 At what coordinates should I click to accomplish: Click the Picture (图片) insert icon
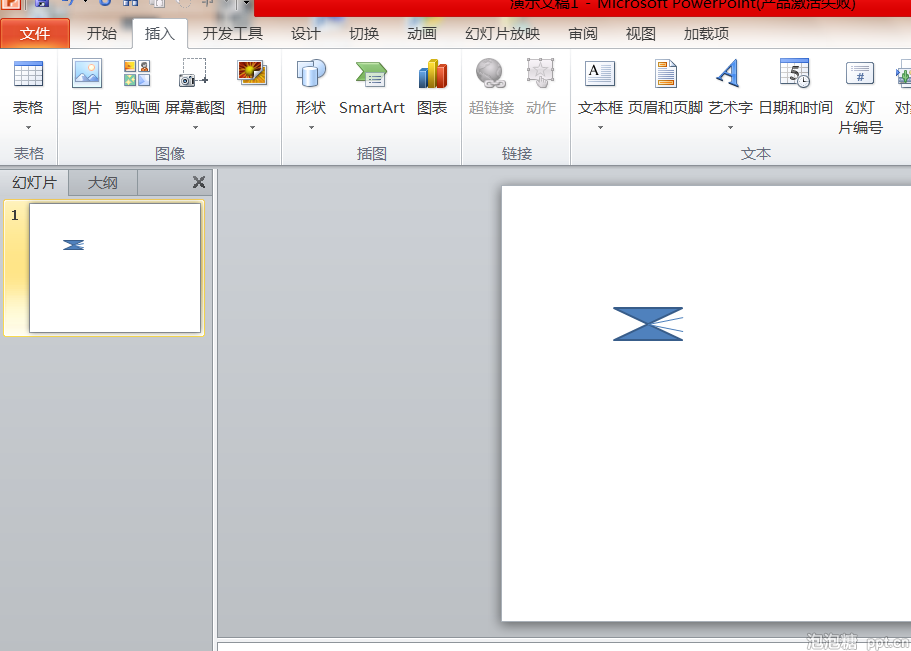[x=87, y=75]
